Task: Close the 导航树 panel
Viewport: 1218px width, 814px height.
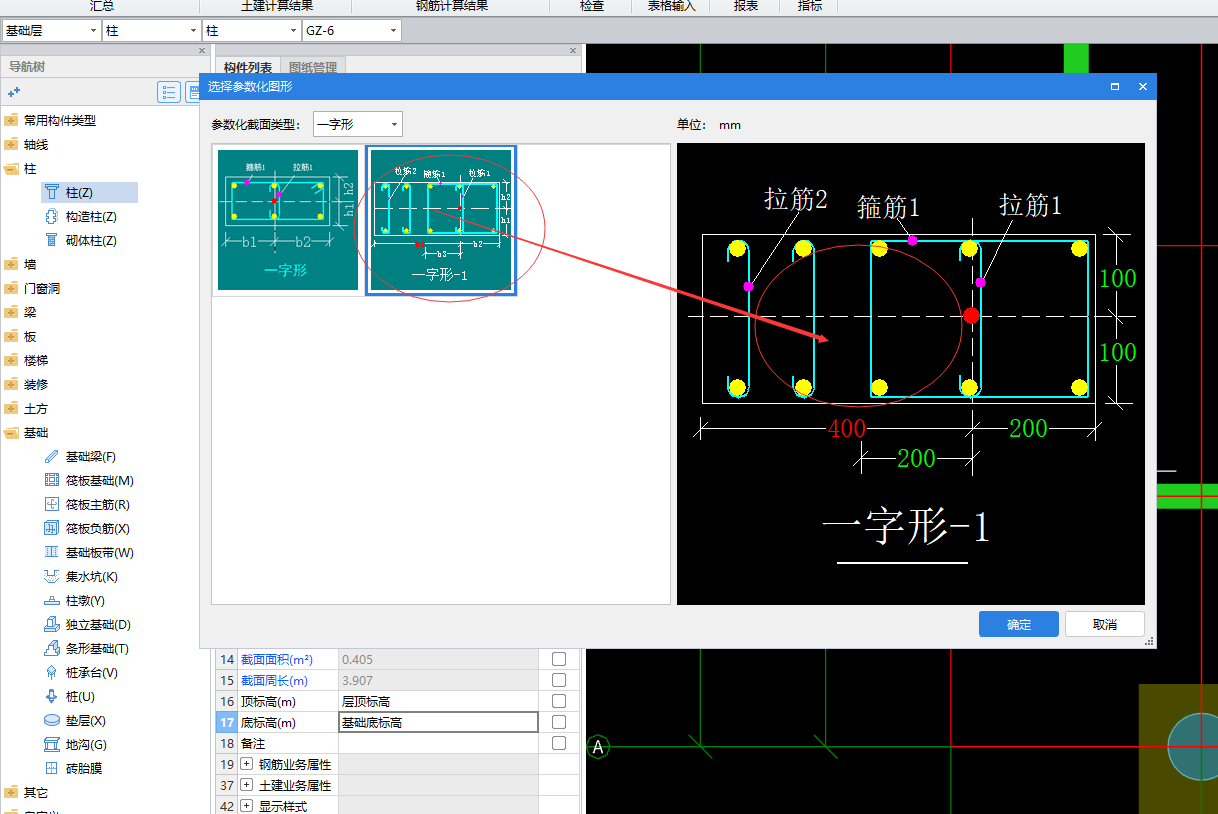Action: pos(202,50)
